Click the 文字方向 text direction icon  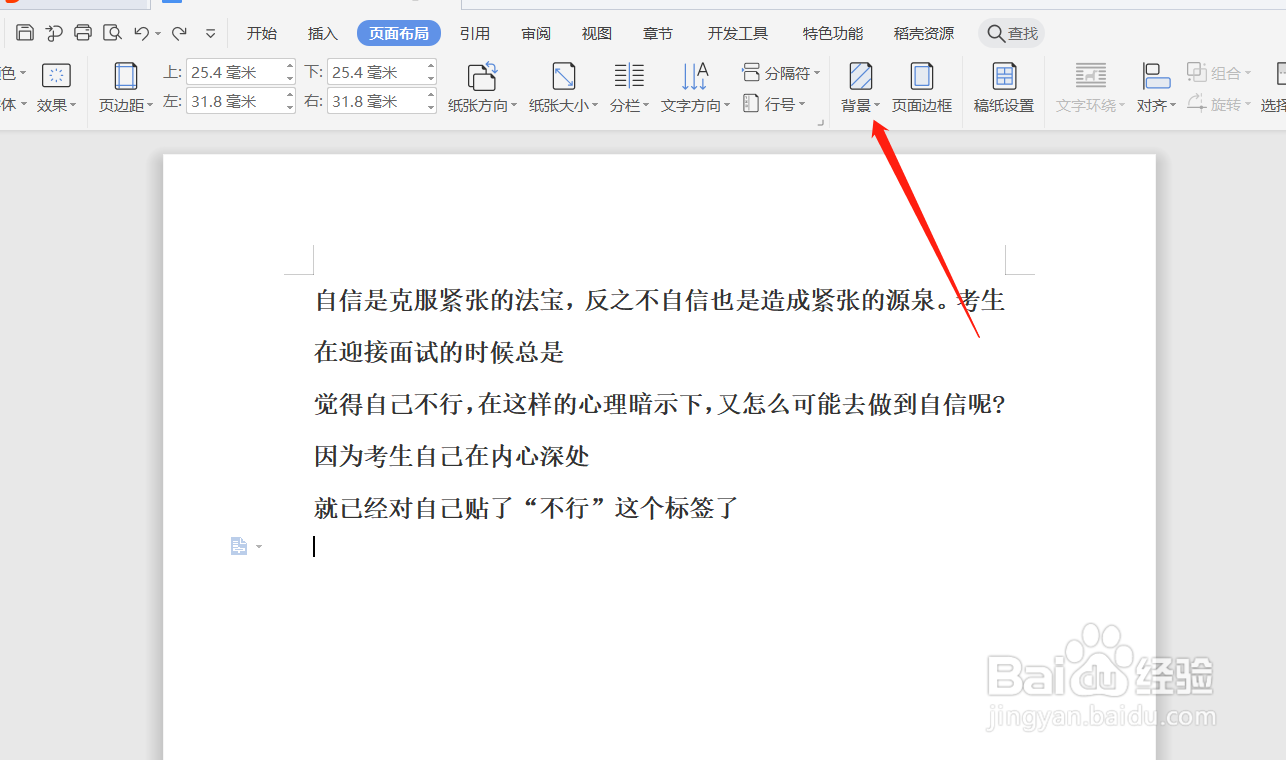click(x=695, y=76)
